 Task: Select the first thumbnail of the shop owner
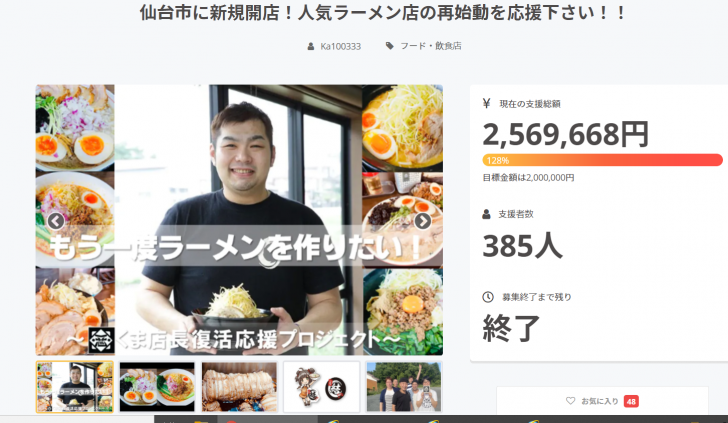pos(75,387)
